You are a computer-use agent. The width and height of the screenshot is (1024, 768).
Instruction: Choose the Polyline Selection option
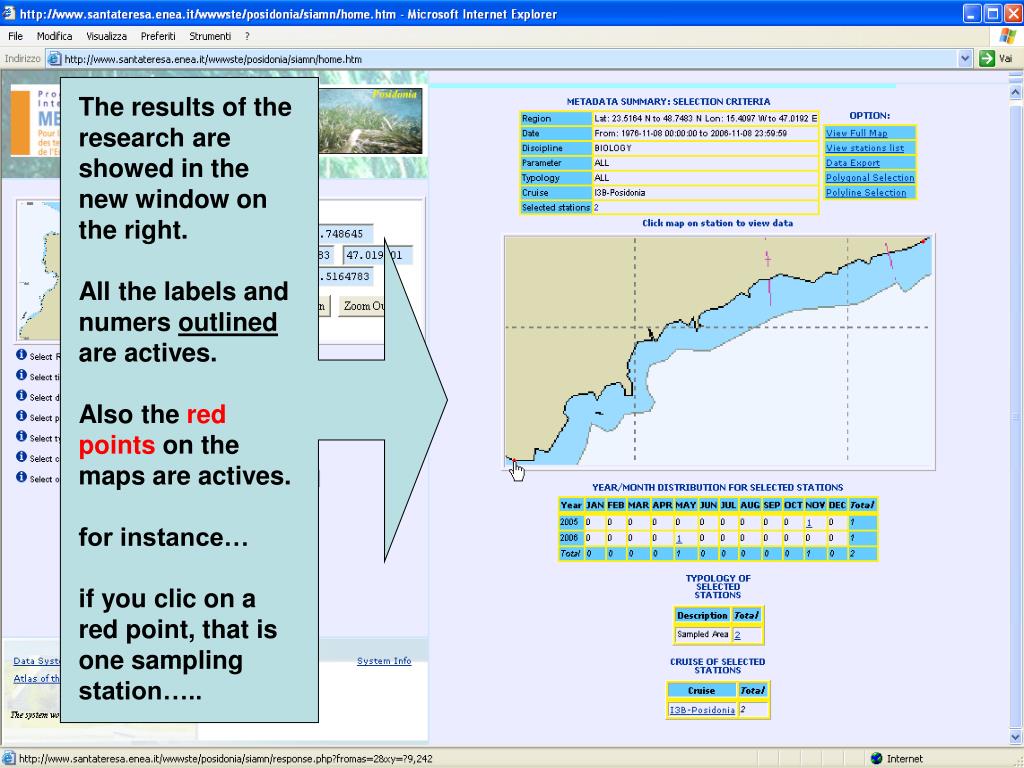point(866,193)
